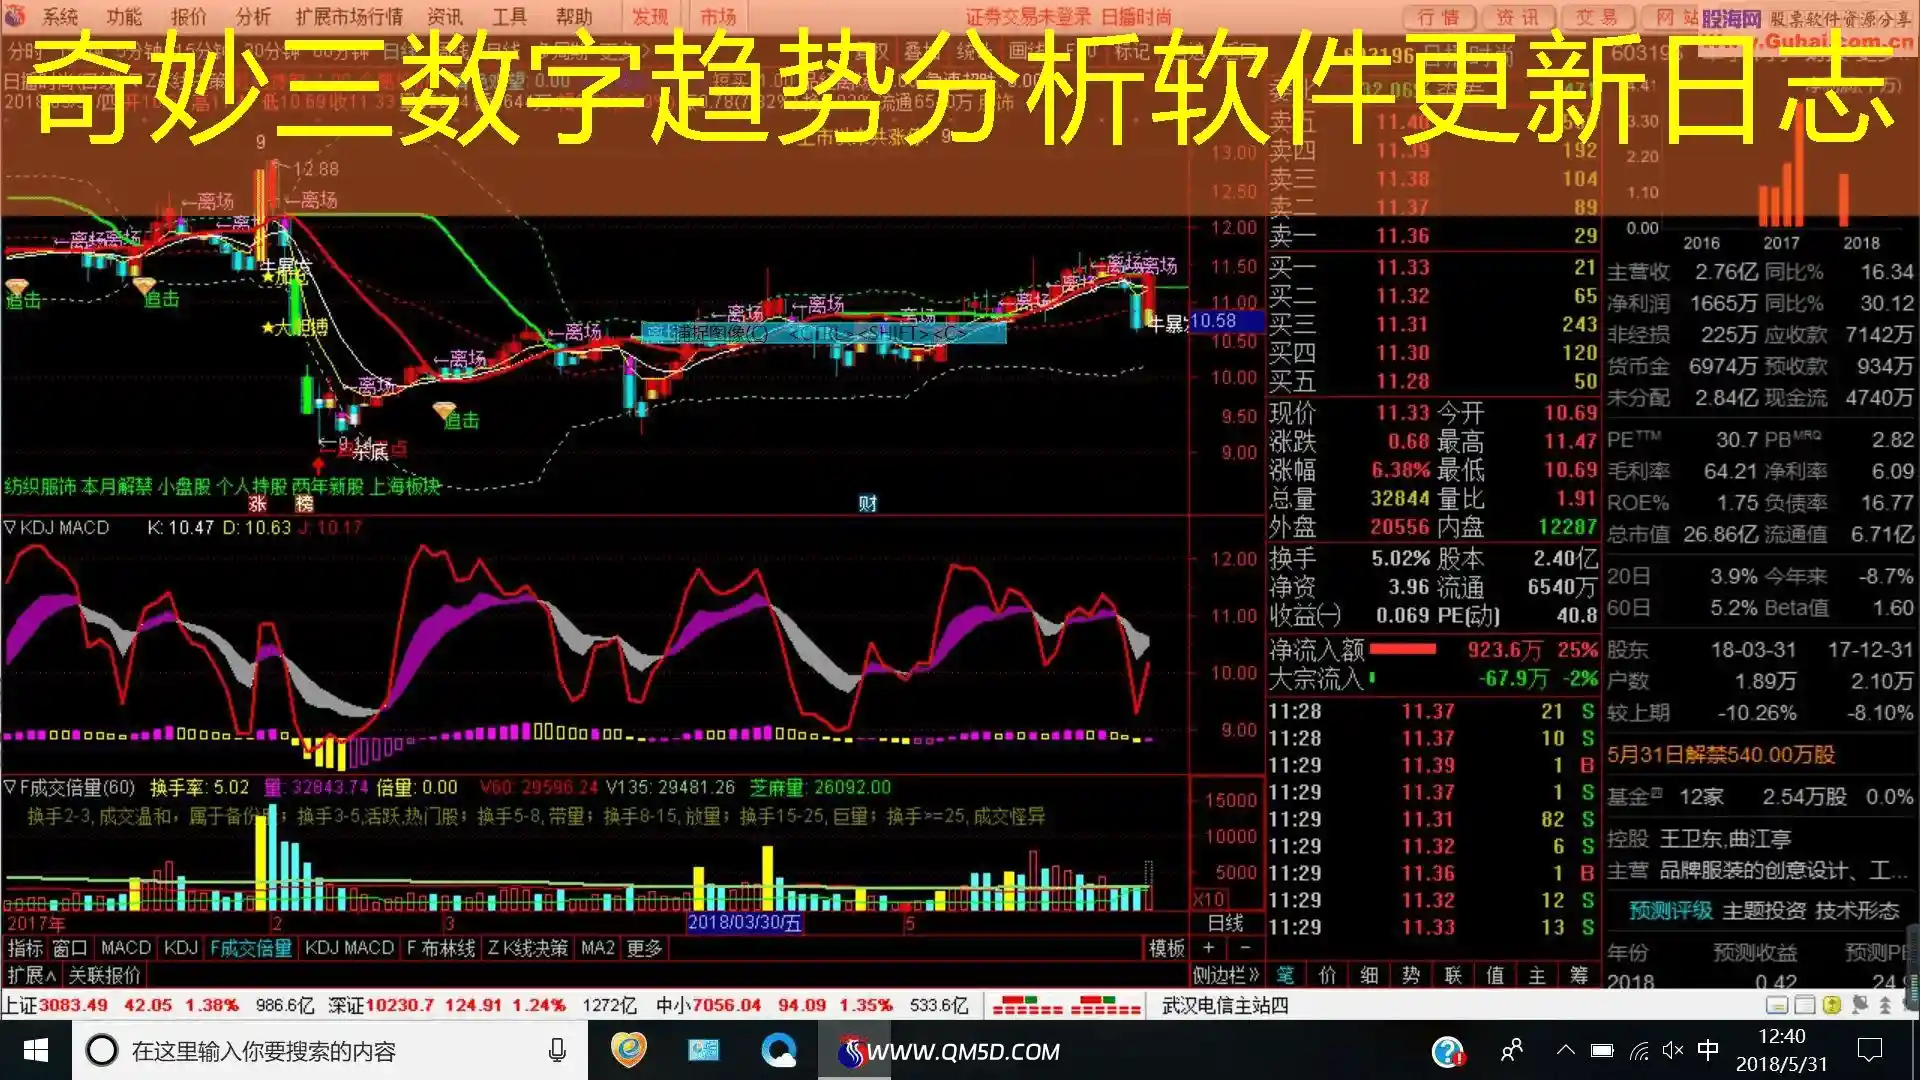1920x1080 pixels.
Task: Open the blue Q browser taskbar icon
Action: tap(778, 1051)
